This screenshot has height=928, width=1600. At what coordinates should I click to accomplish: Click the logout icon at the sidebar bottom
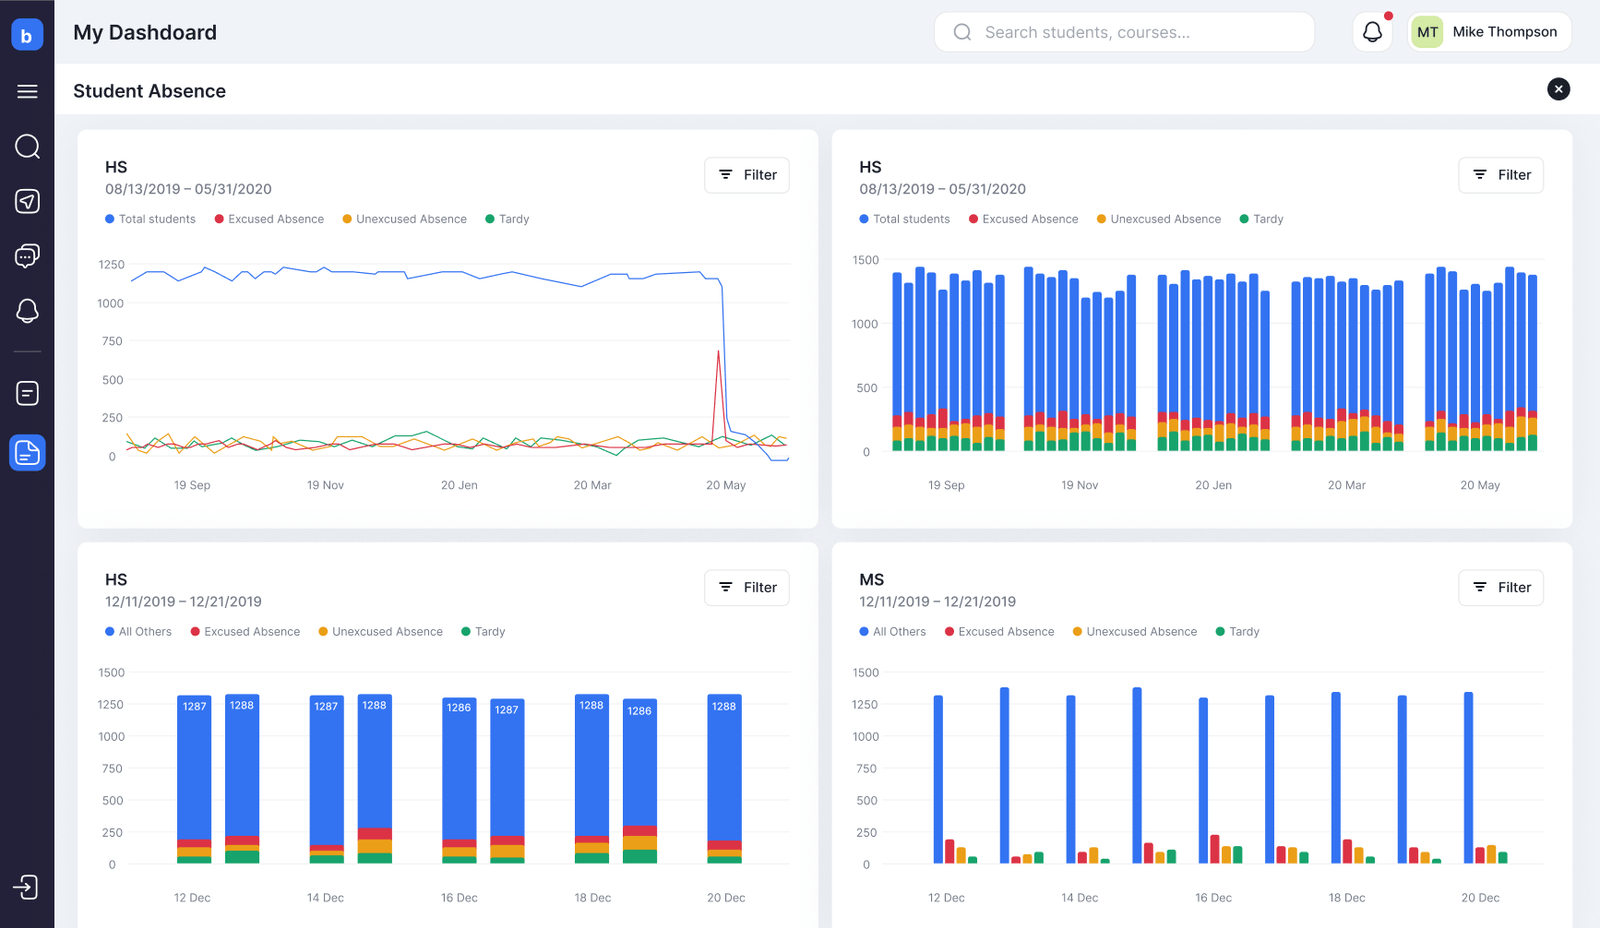[26, 887]
